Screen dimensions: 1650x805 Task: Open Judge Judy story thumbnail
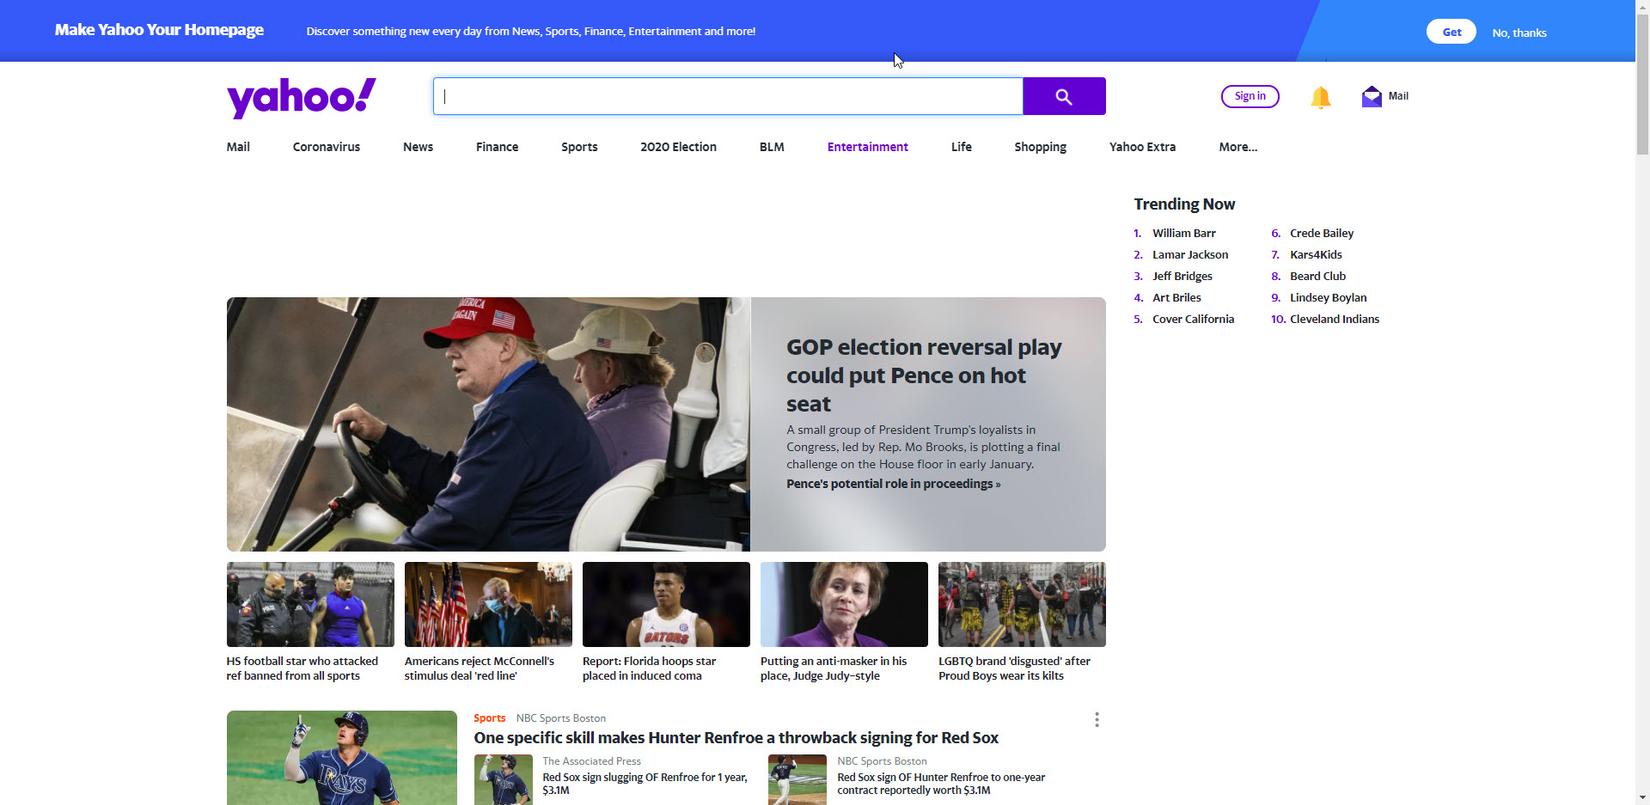pos(844,604)
